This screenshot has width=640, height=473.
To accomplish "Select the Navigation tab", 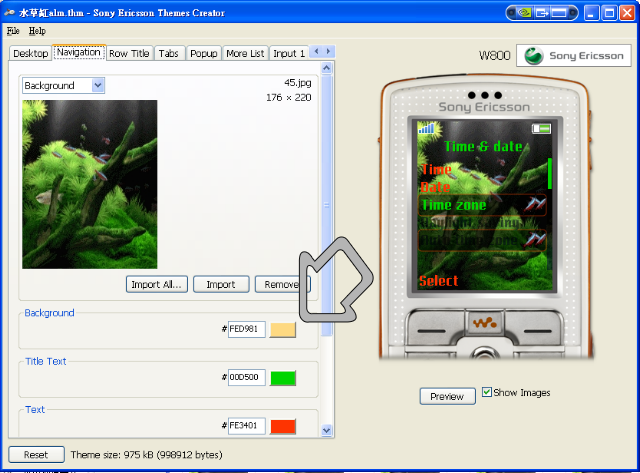I will pyautogui.click(x=79, y=52).
